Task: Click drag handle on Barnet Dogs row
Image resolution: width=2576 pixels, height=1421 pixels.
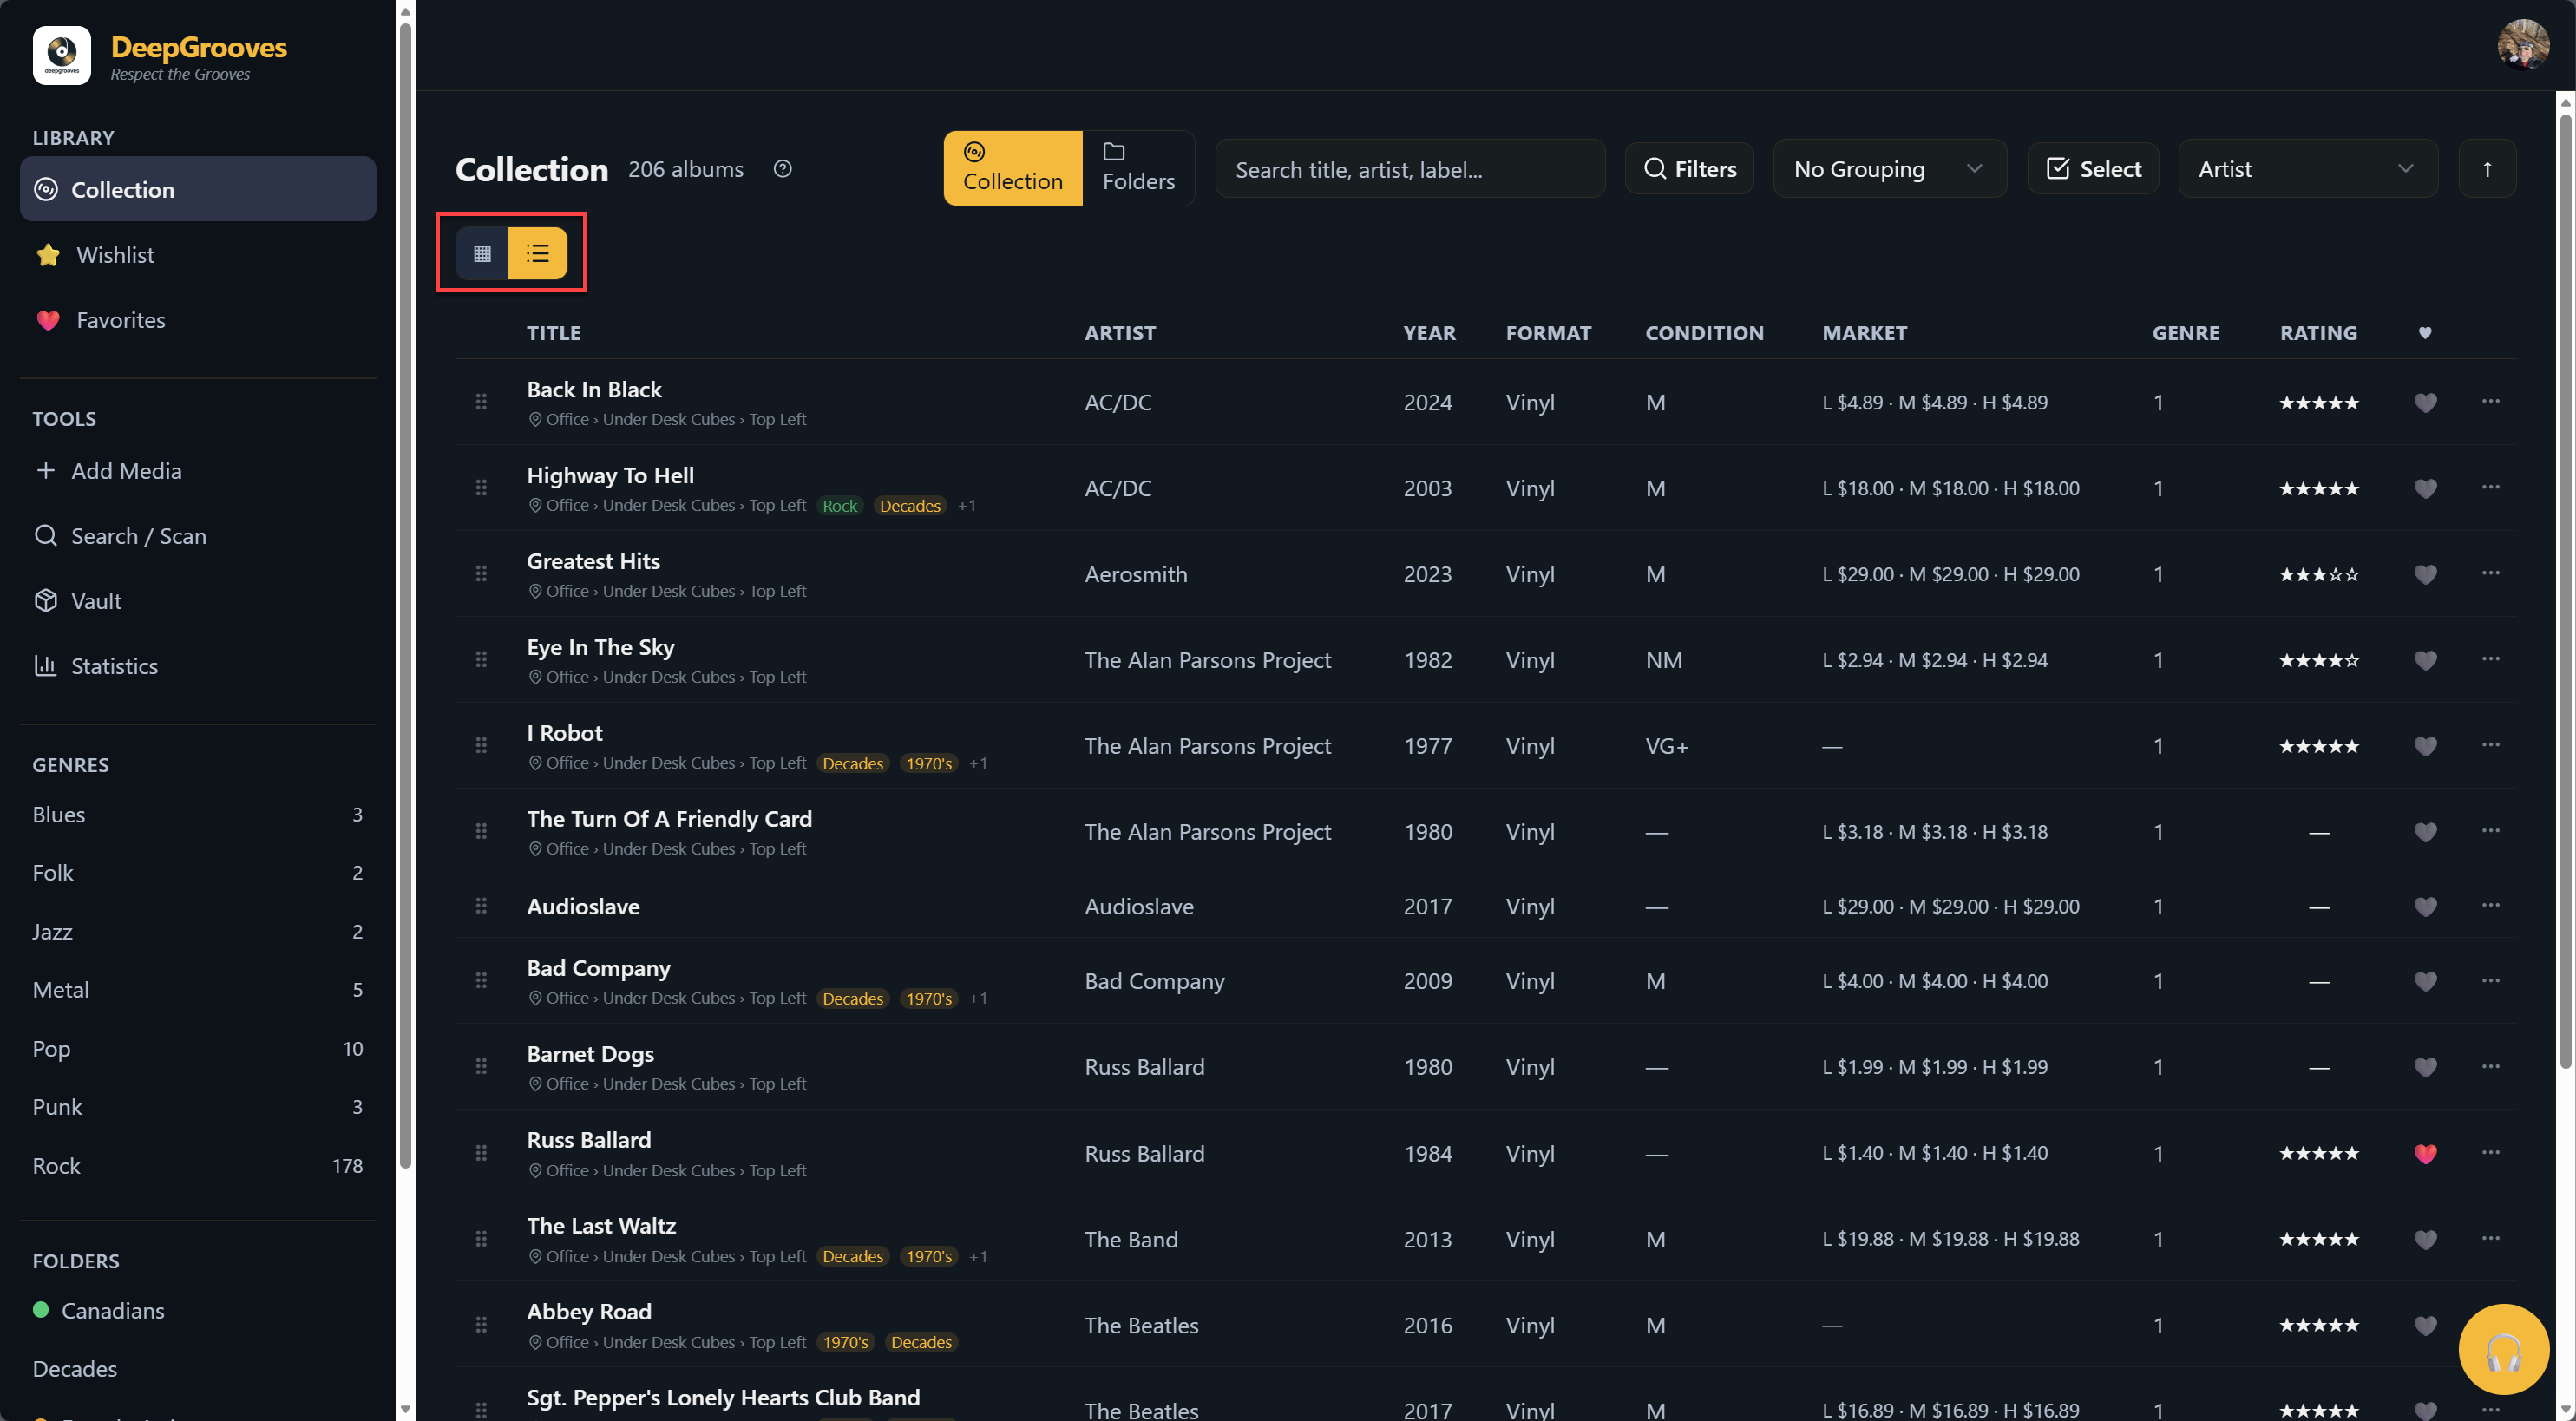Action: [x=481, y=1066]
